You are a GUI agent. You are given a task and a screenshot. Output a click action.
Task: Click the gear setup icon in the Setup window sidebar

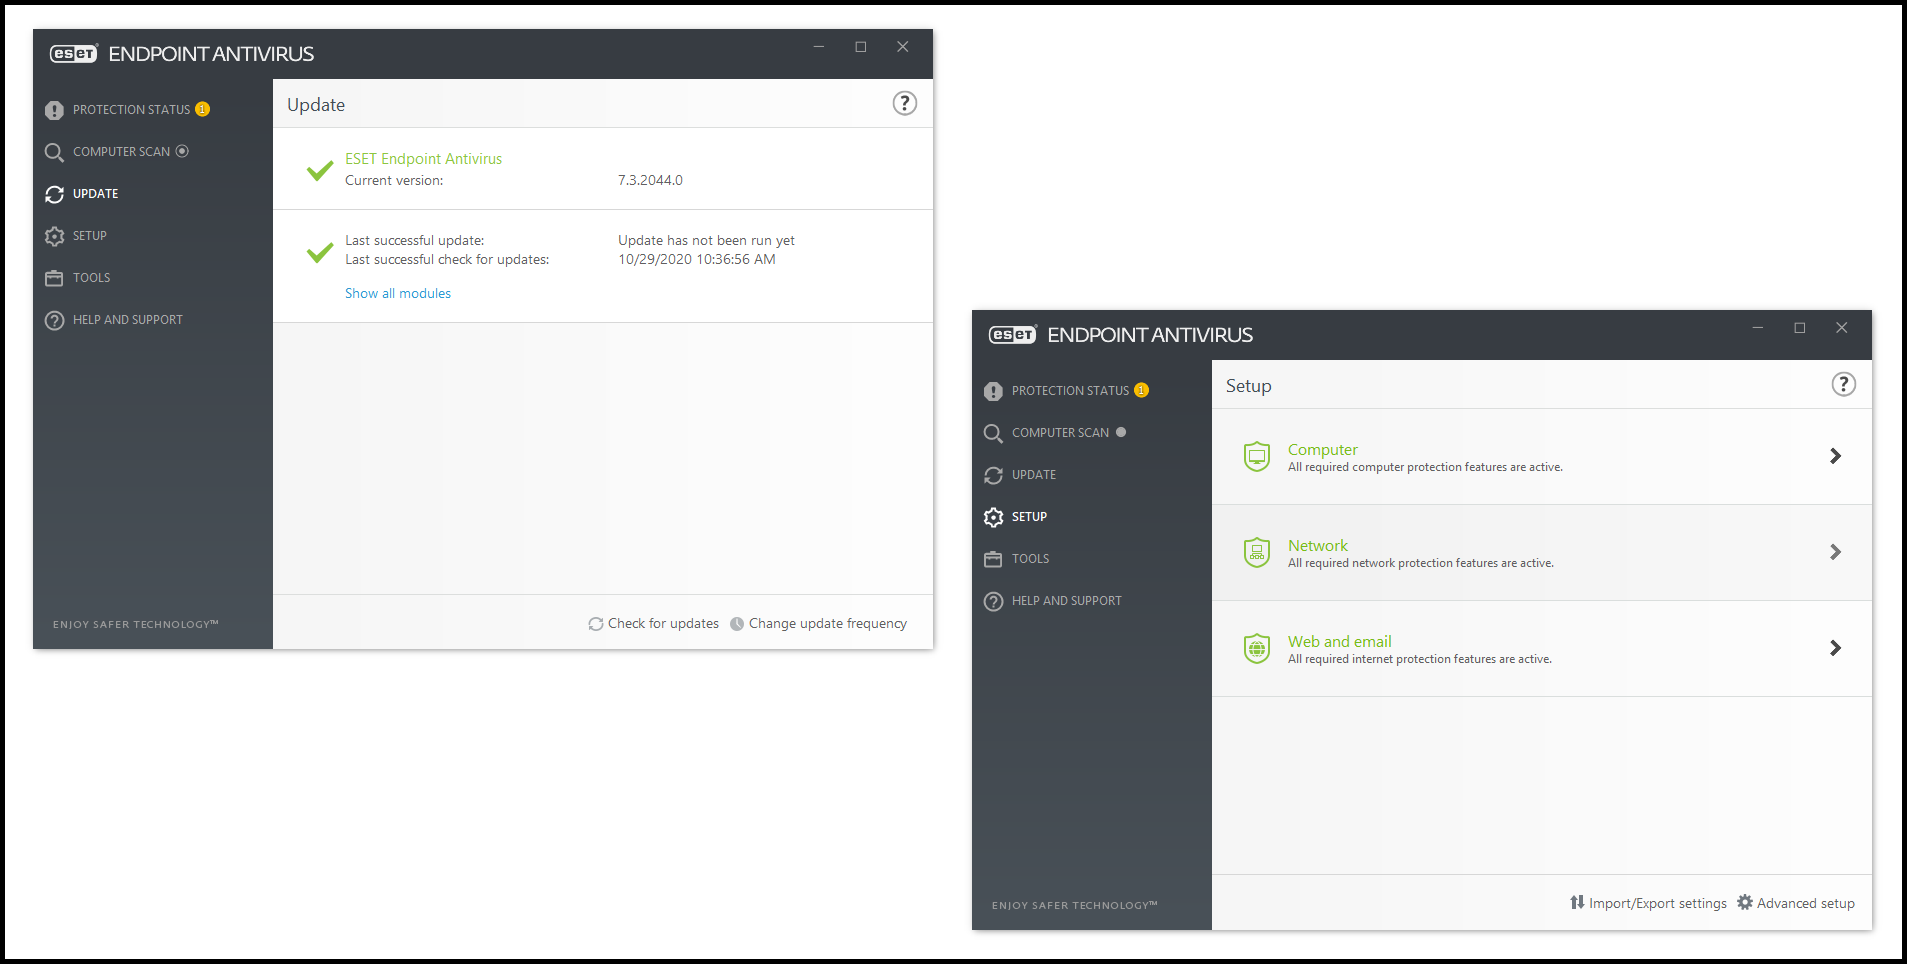click(993, 517)
